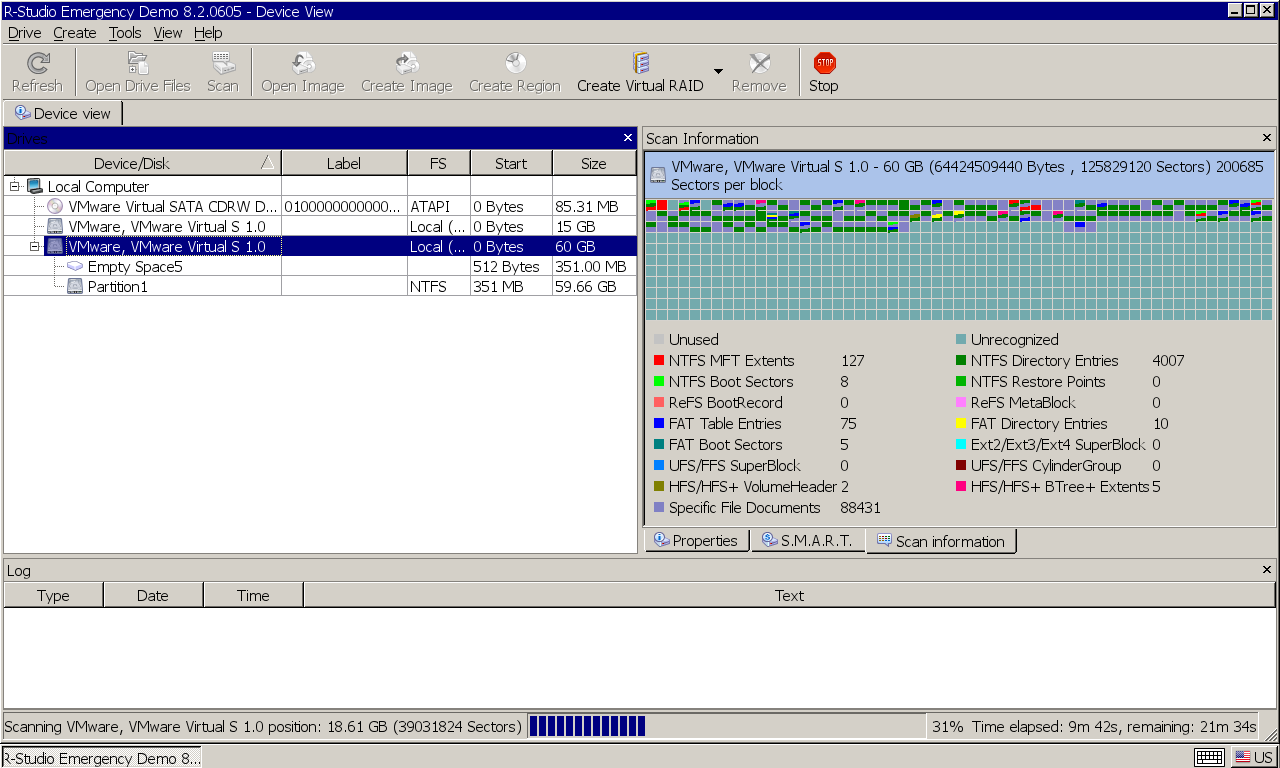Viewport: 1280px width, 768px height.
Task: Click the Create Image toolbar icon
Action: [407, 64]
